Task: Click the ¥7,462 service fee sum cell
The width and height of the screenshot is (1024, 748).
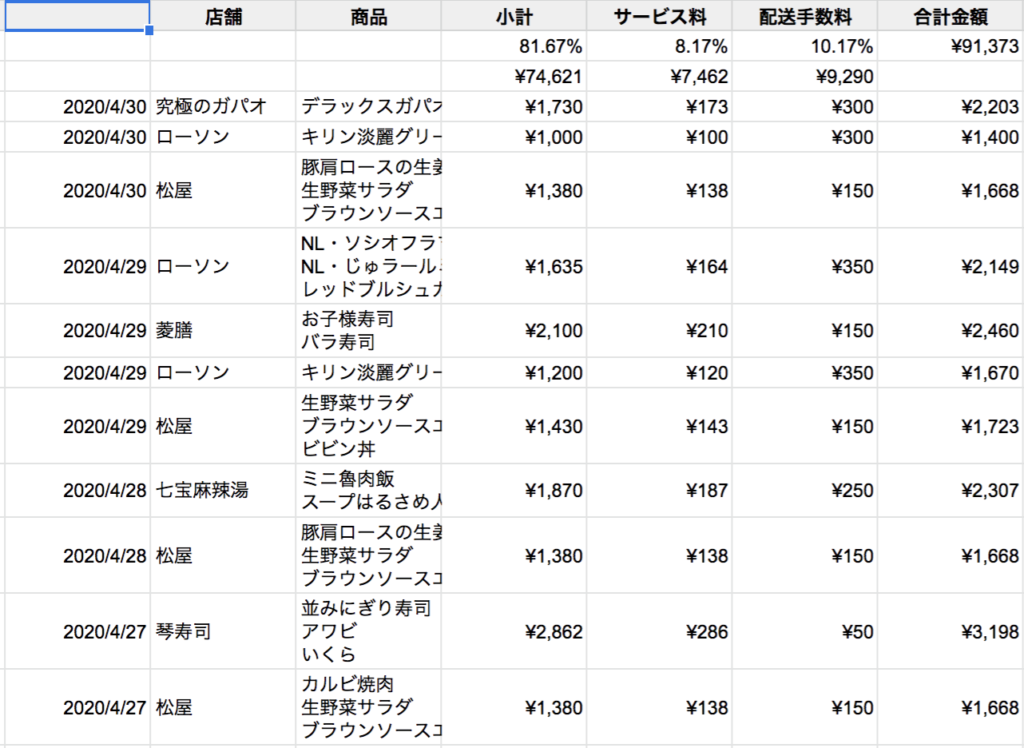Action: 659,76
